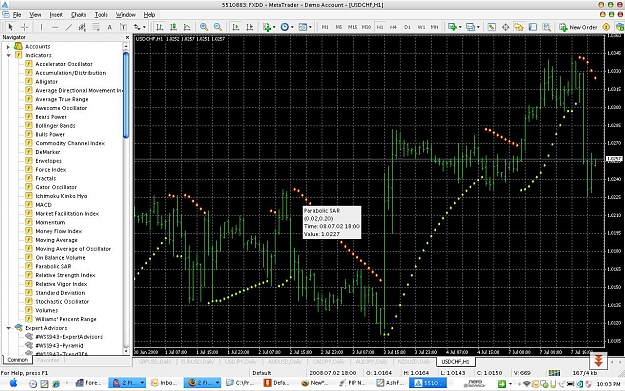Select MACD indicator in Navigator
The width and height of the screenshot is (625, 391).
click(43, 205)
